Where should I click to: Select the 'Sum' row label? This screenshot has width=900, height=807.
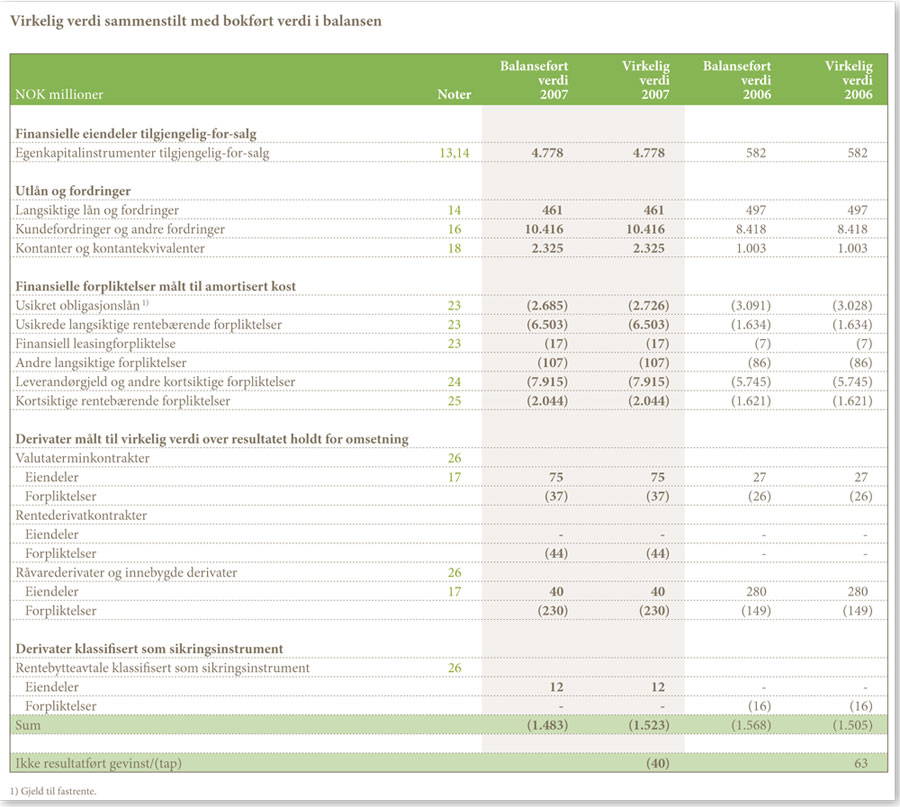click(28, 725)
